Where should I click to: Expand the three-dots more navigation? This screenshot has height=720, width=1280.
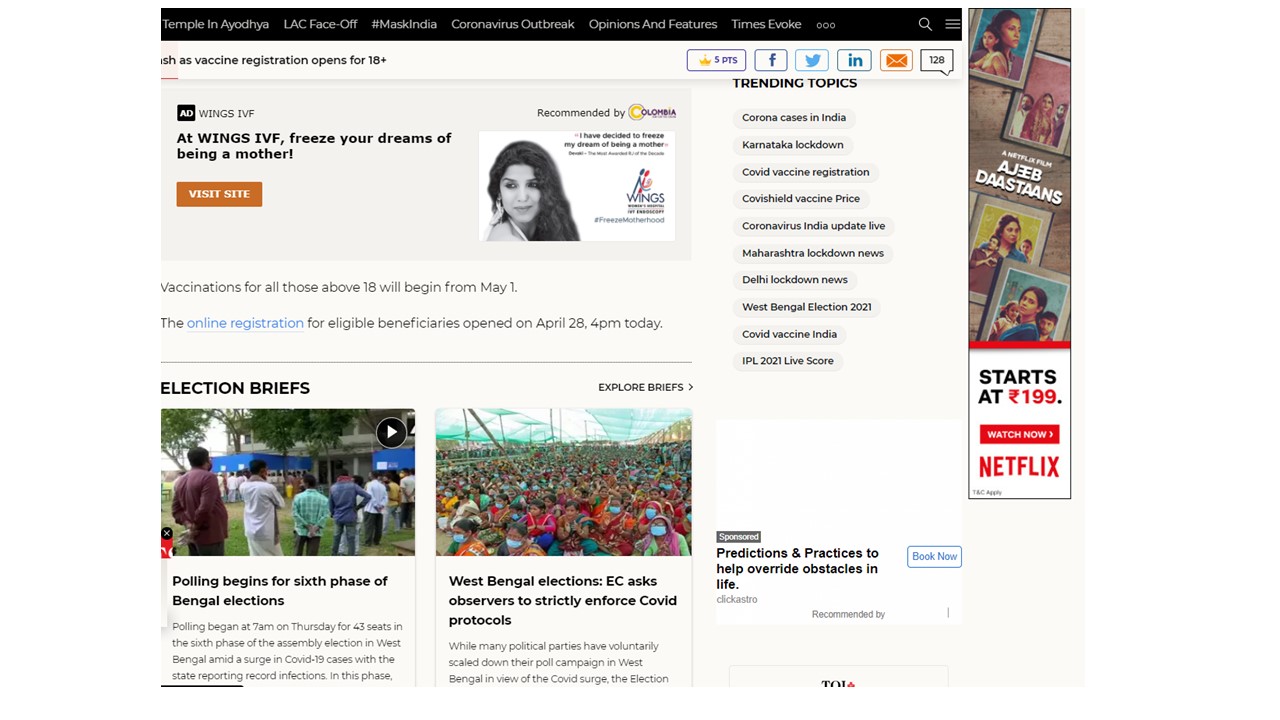pyautogui.click(x=826, y=25)
